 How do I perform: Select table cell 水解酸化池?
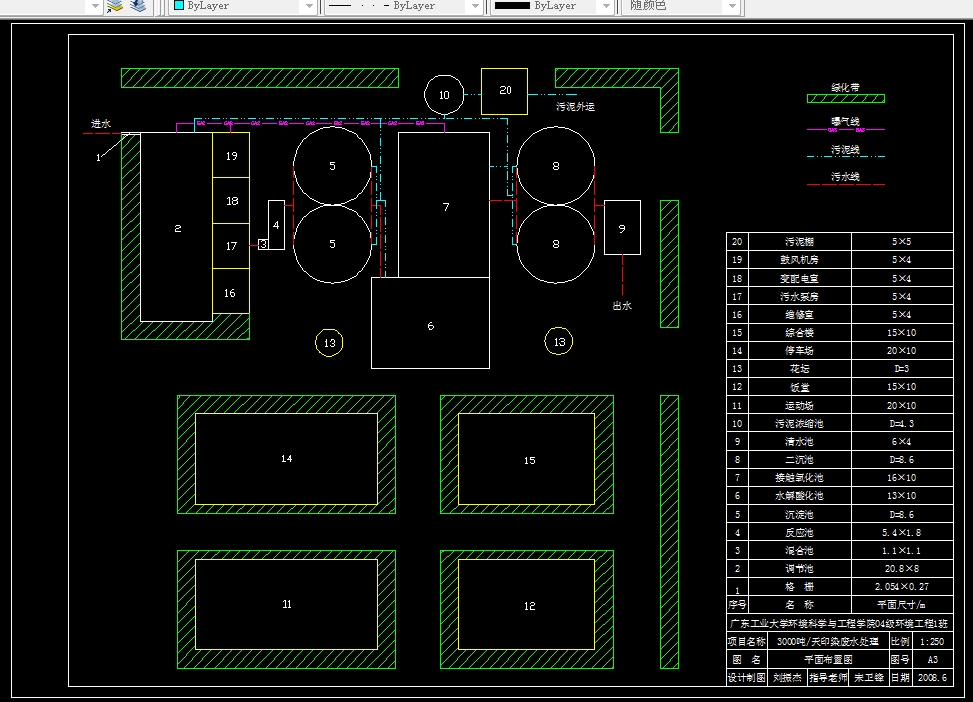[x=799, y=495]
